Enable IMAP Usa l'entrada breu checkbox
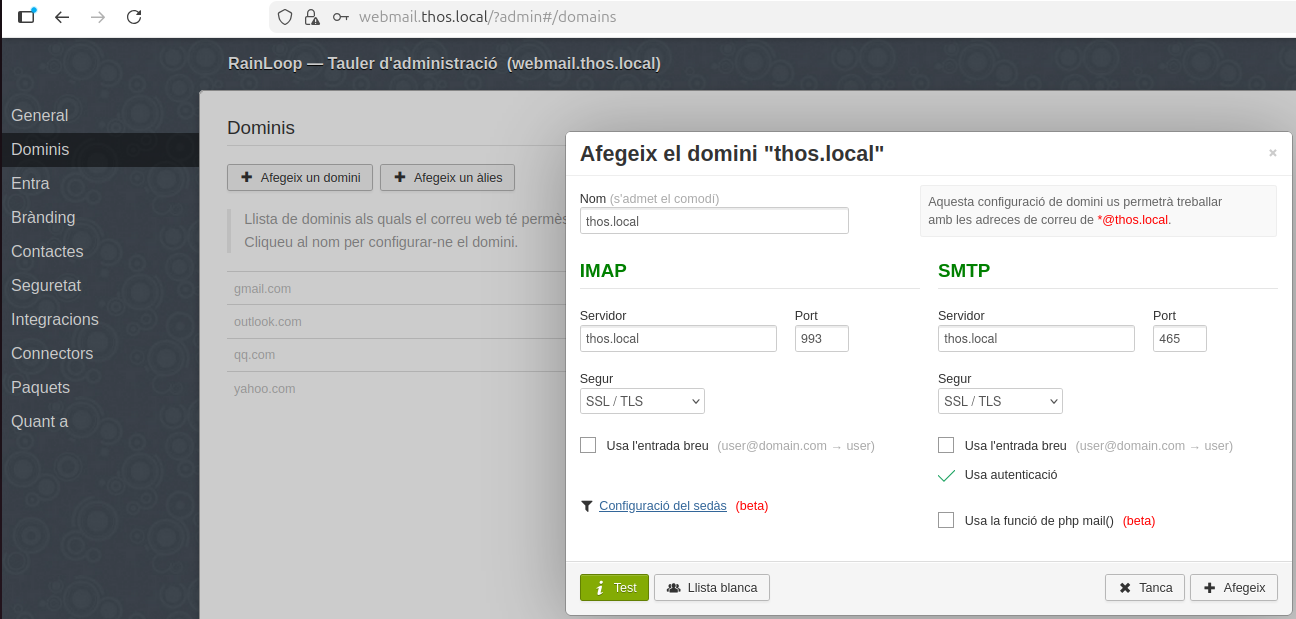 coord(588,445)
